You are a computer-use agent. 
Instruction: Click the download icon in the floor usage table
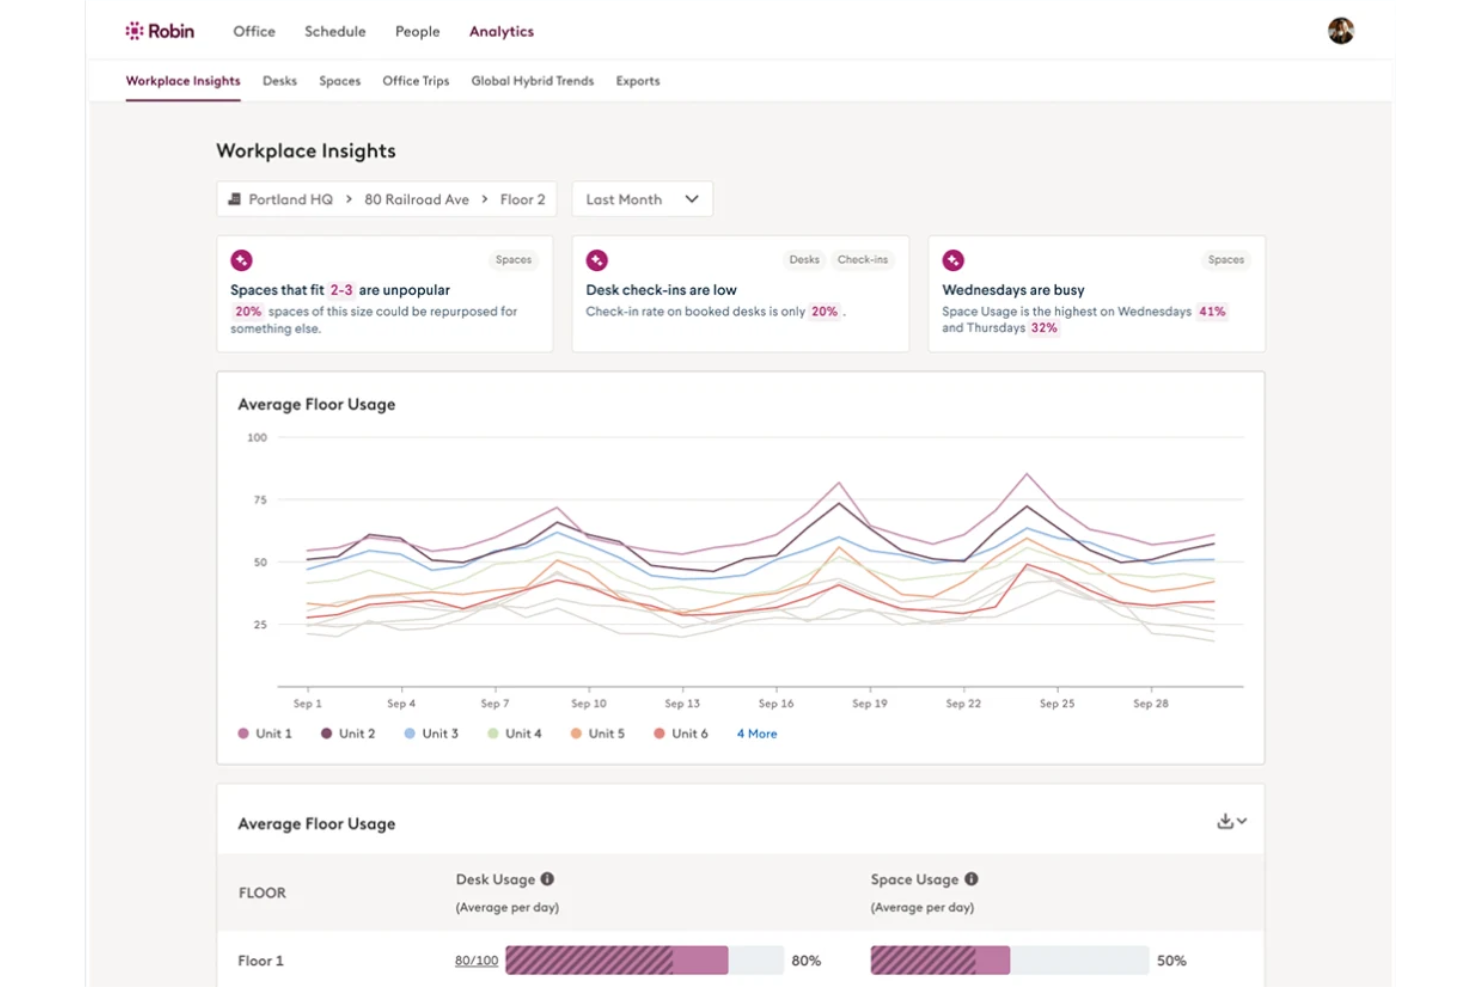1225,821
